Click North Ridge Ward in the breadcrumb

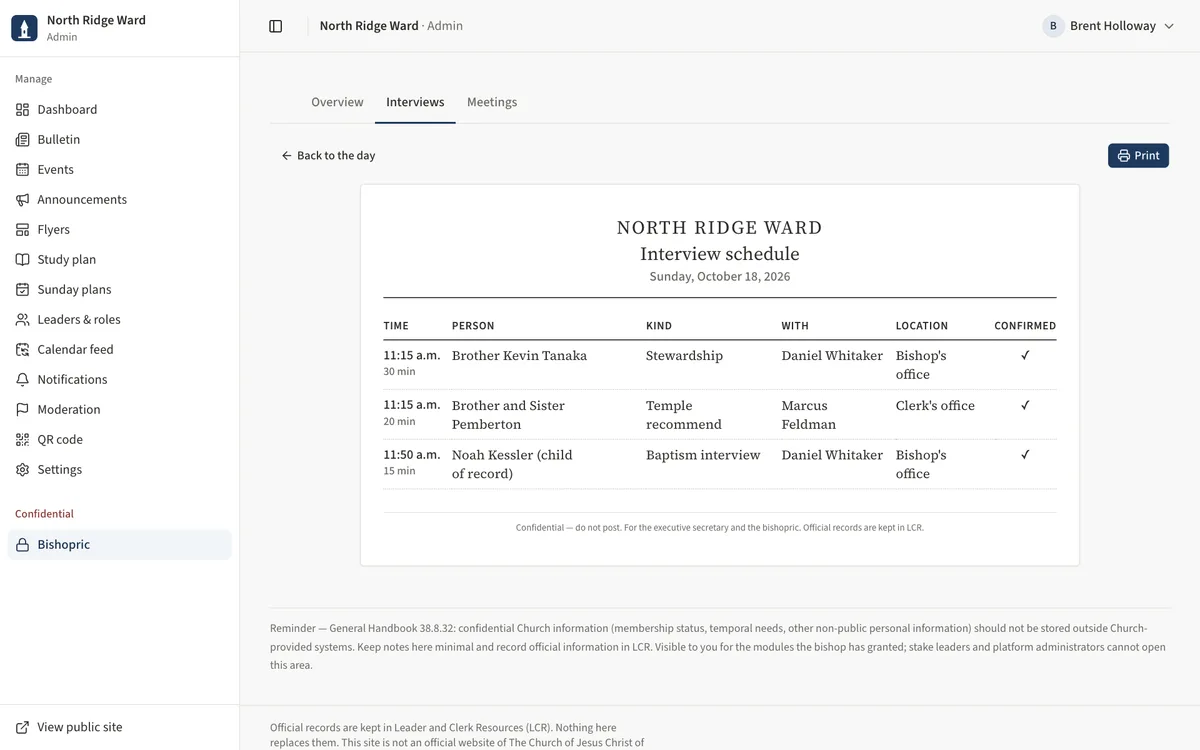coord(369,26)
